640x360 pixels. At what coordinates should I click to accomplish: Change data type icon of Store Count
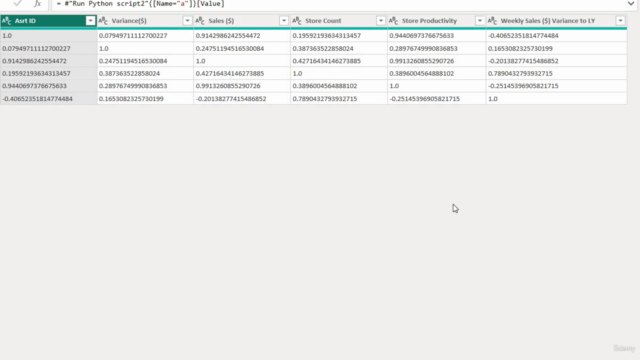point(297,21)
